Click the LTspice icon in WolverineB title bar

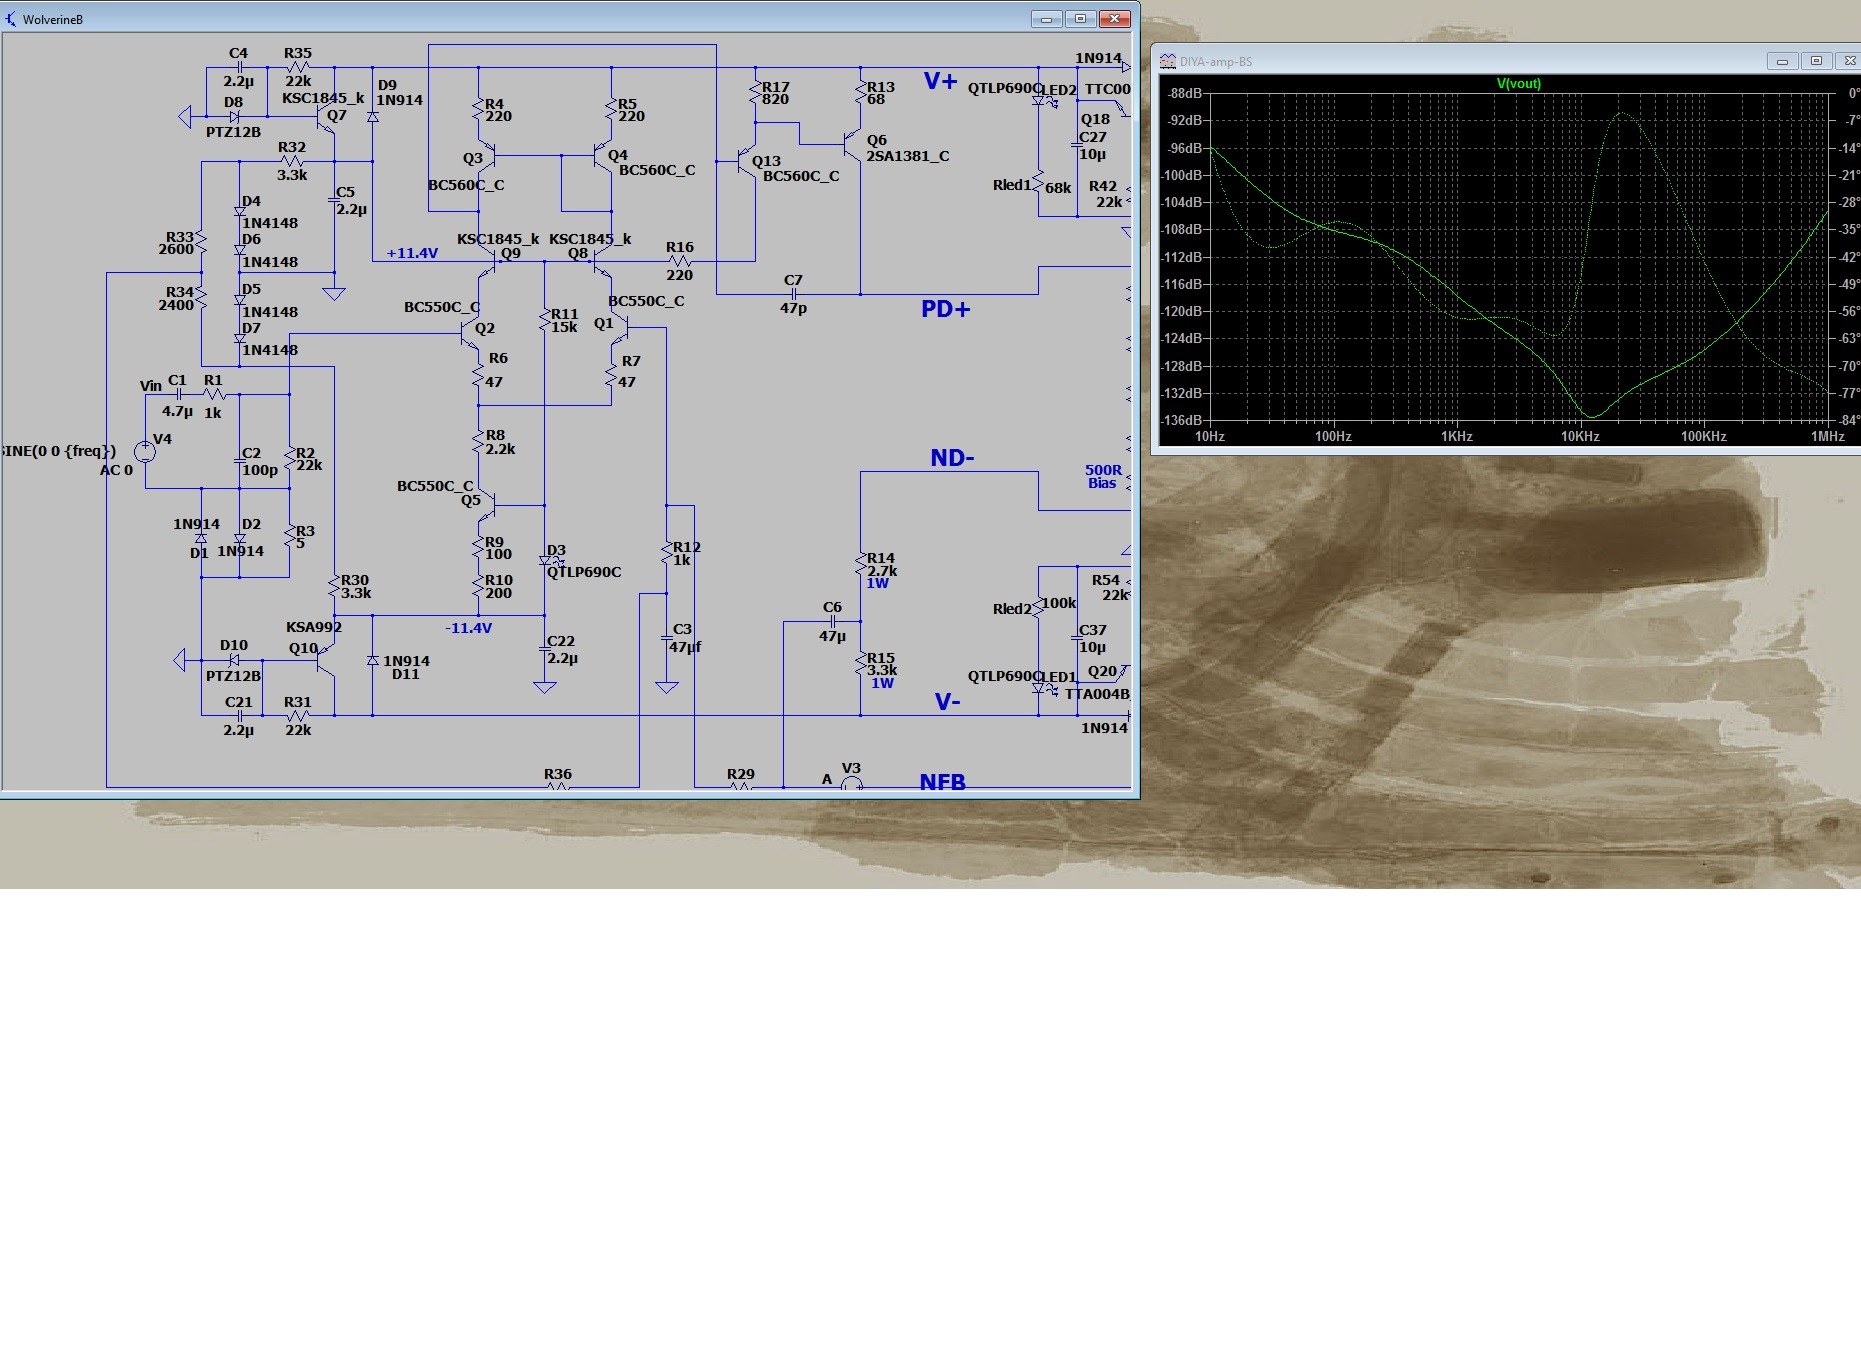pos(11,19)
